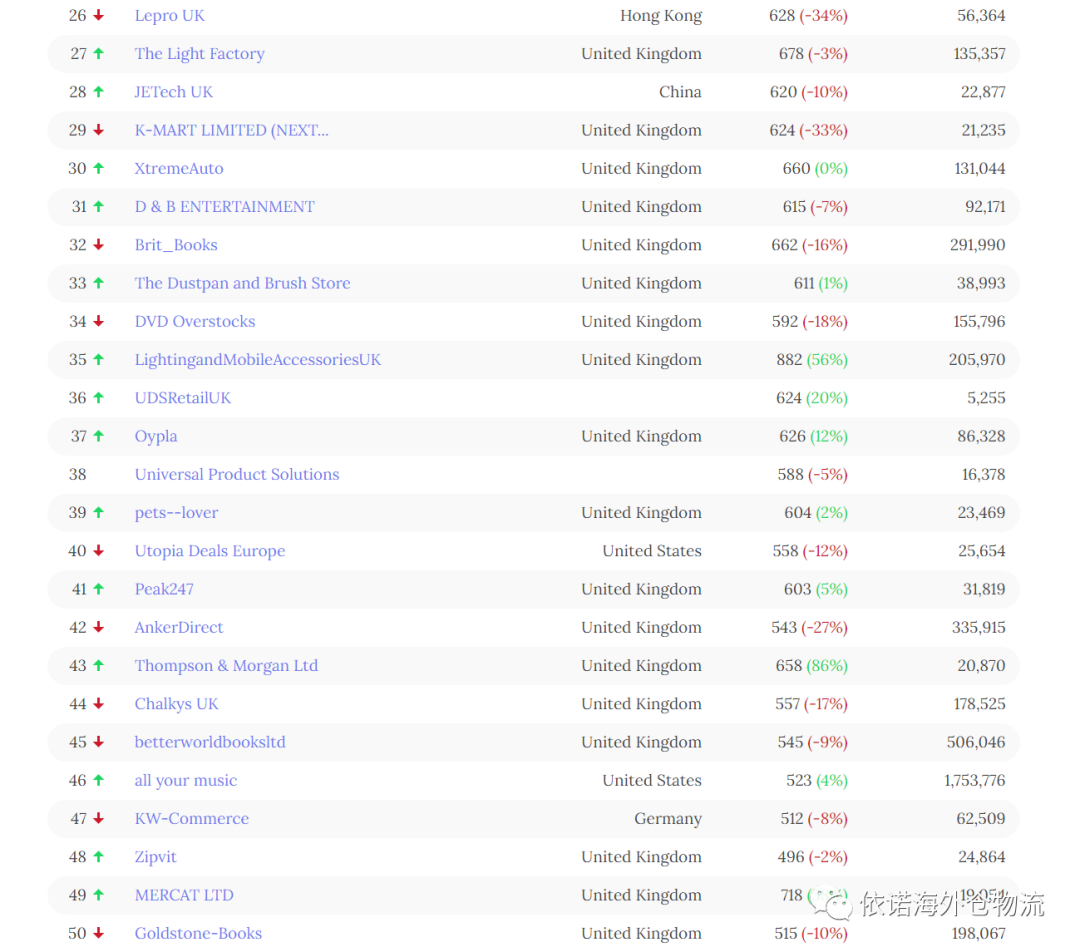1080x952 pixels.
Task: Click the Oypla seller link
Action: [x=156, y=436]
